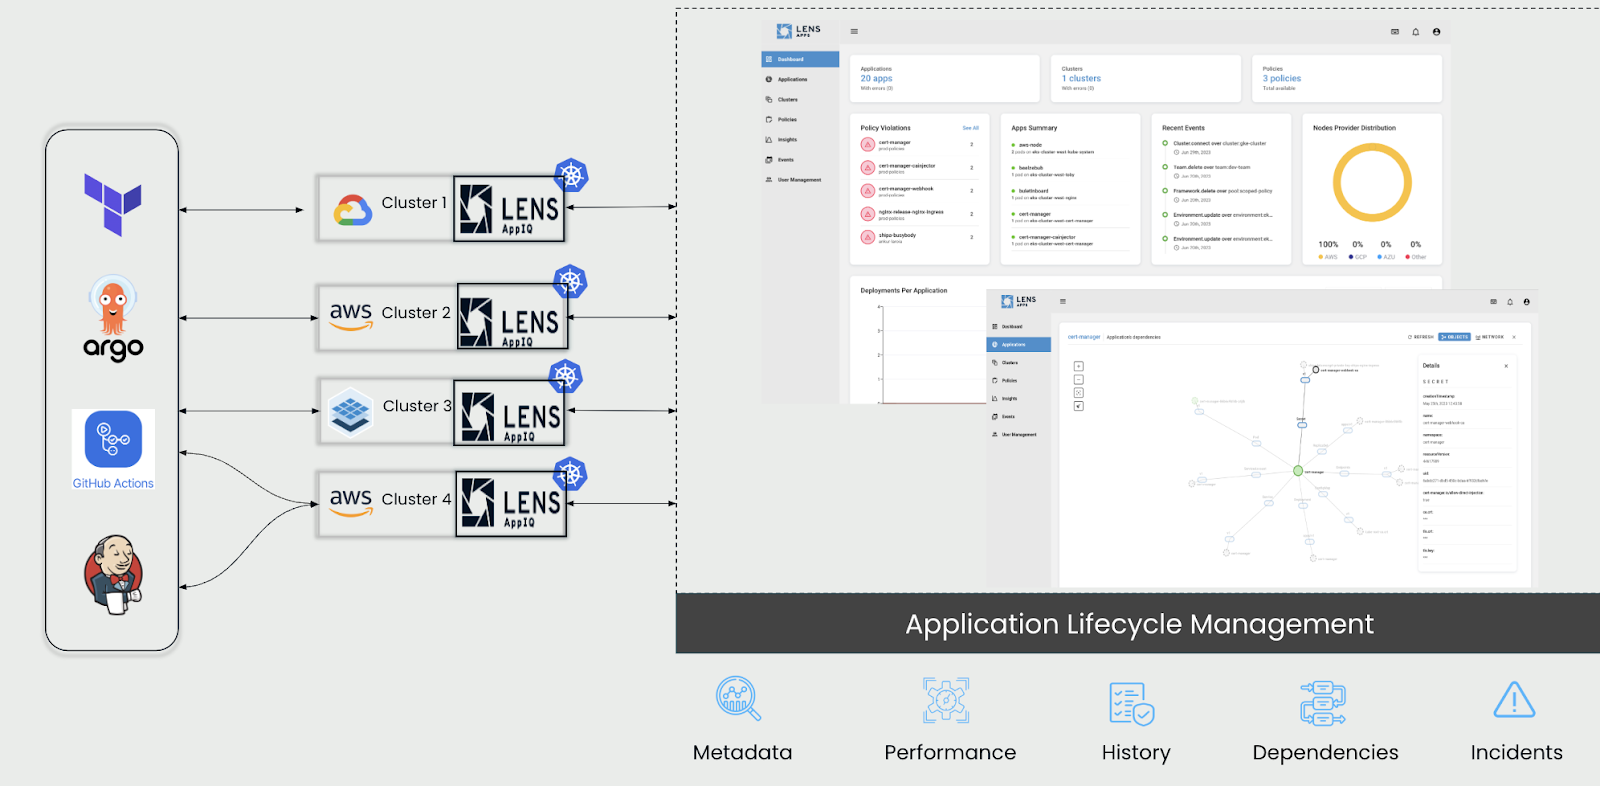
Task: Click the 'History' label
Action: 1136,753
